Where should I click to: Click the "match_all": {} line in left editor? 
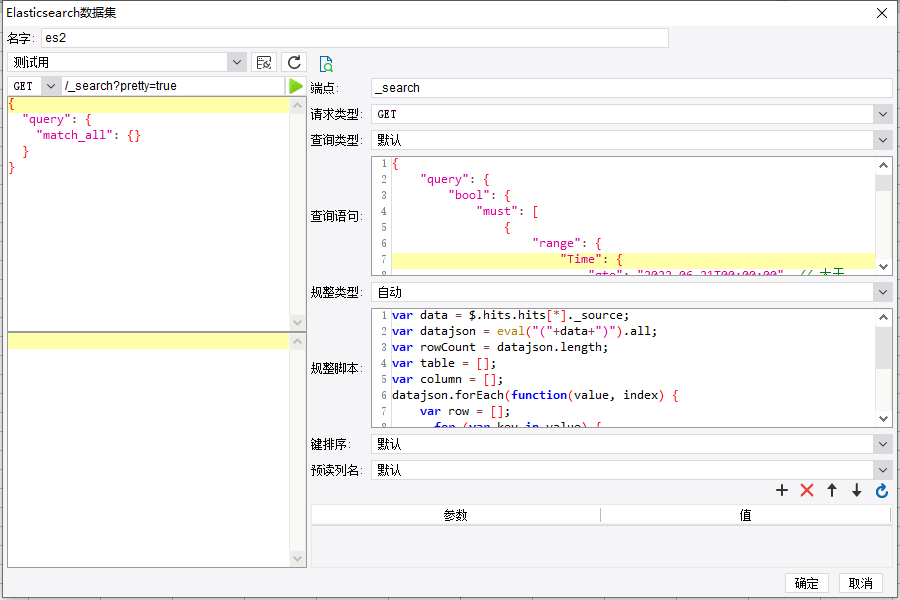[x=89, y=136]
